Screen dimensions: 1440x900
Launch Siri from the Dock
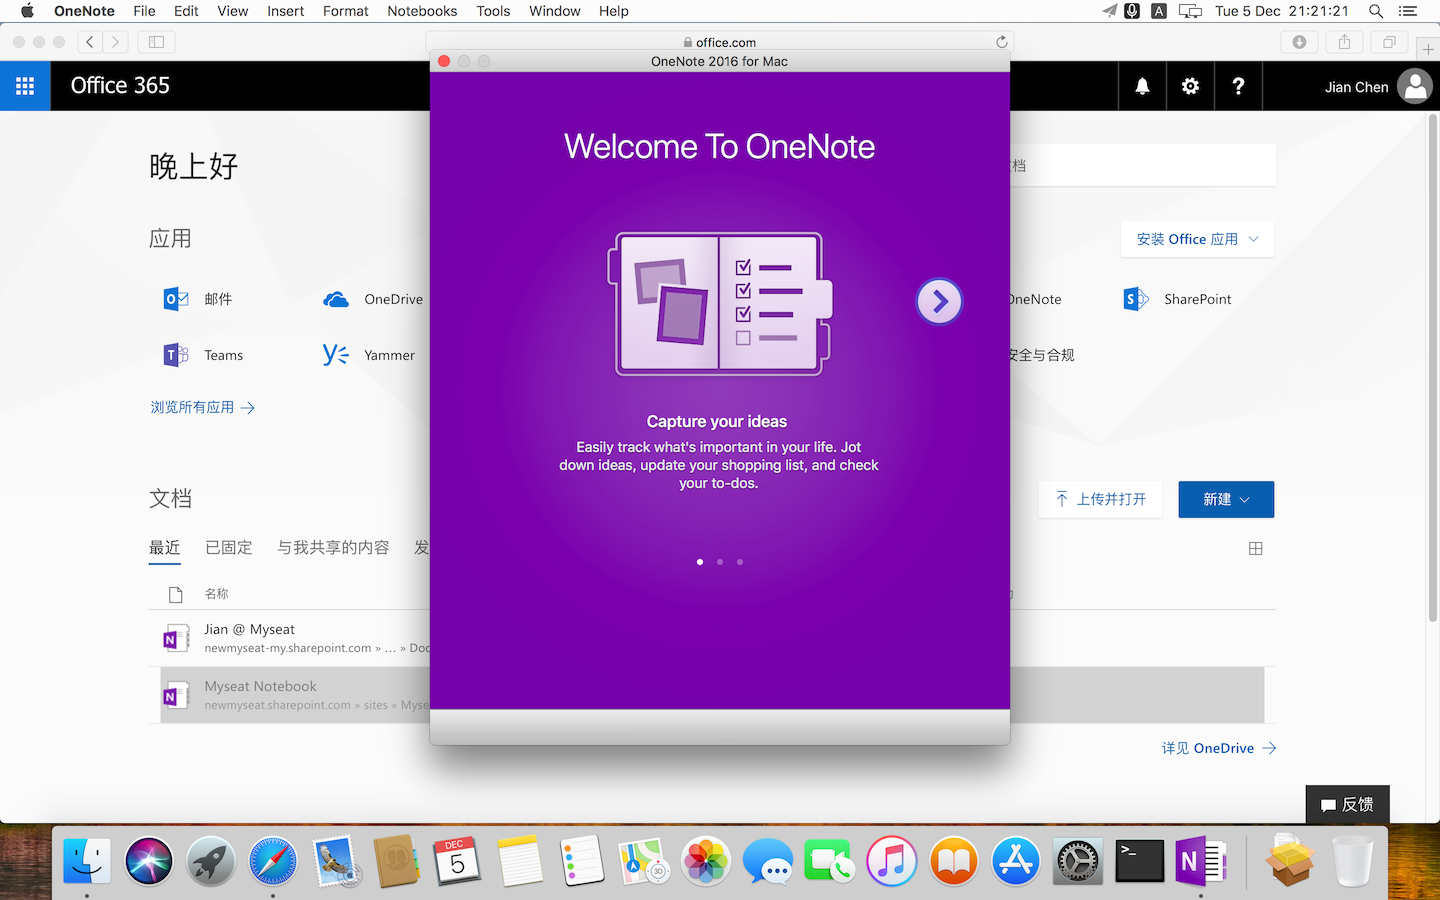149,861
